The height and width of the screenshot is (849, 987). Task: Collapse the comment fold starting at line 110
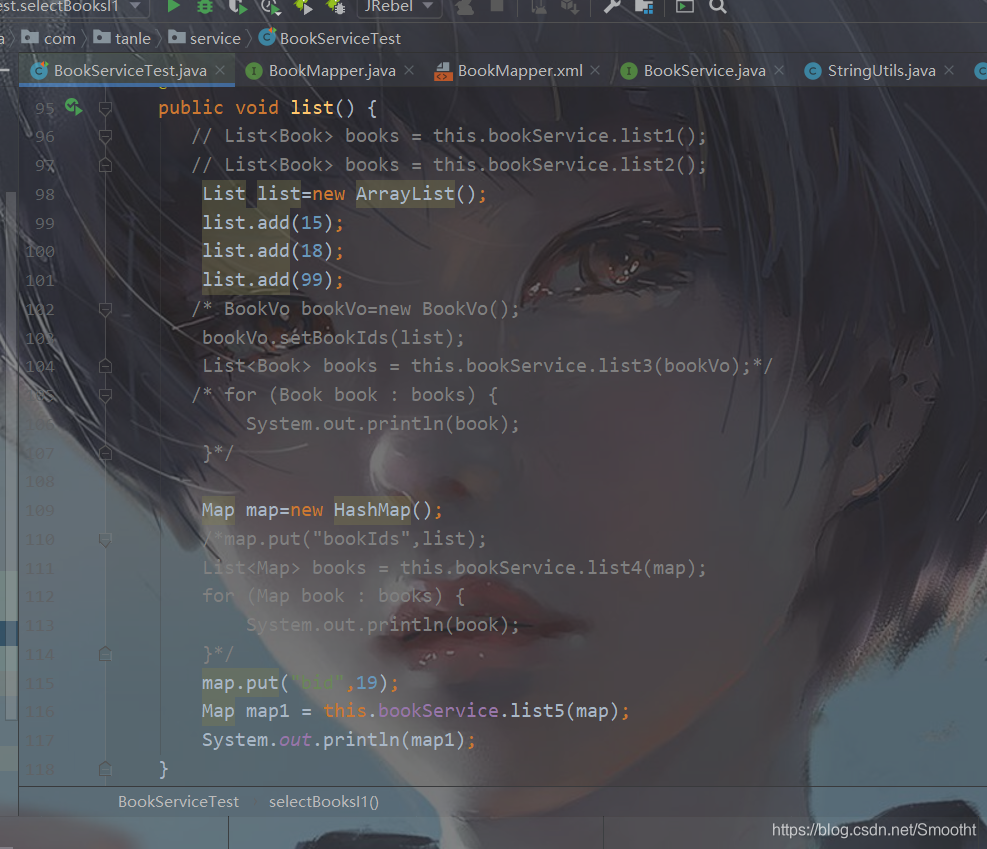(105, 539)
